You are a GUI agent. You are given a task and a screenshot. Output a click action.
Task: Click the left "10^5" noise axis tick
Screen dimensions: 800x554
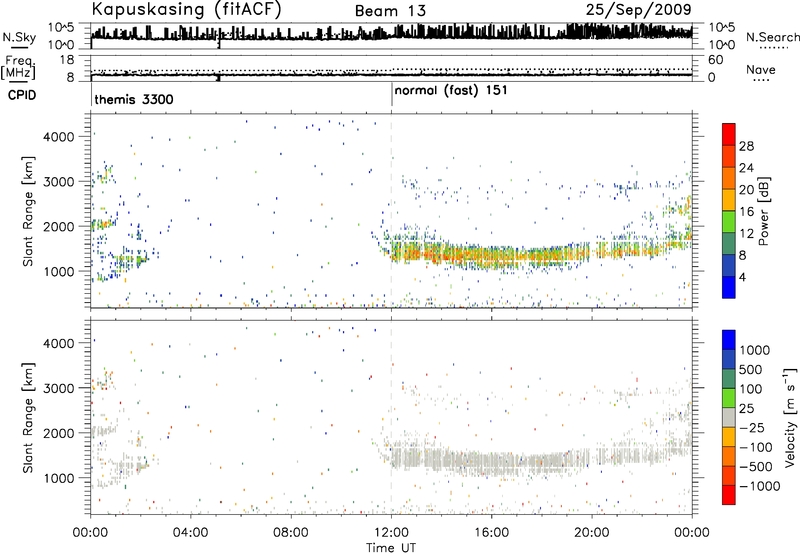pos(61,27)
